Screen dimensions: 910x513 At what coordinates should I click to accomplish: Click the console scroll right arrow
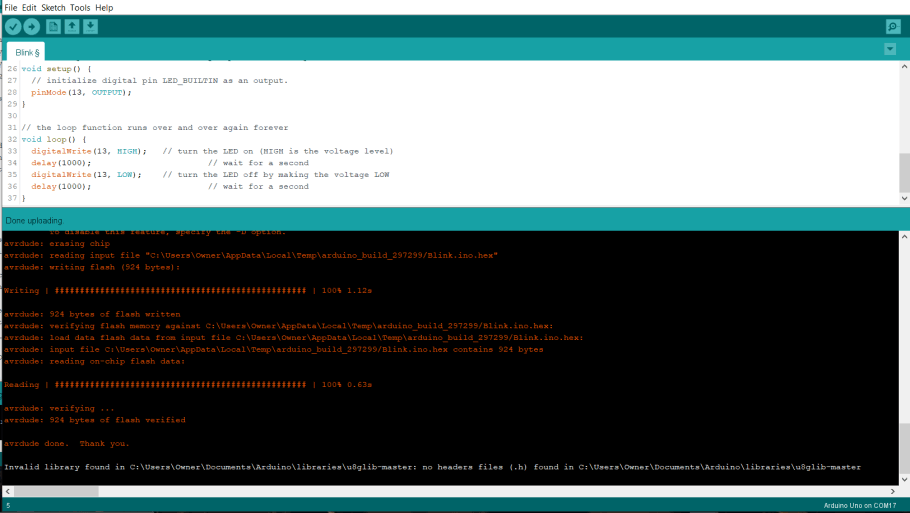[893, 491]
